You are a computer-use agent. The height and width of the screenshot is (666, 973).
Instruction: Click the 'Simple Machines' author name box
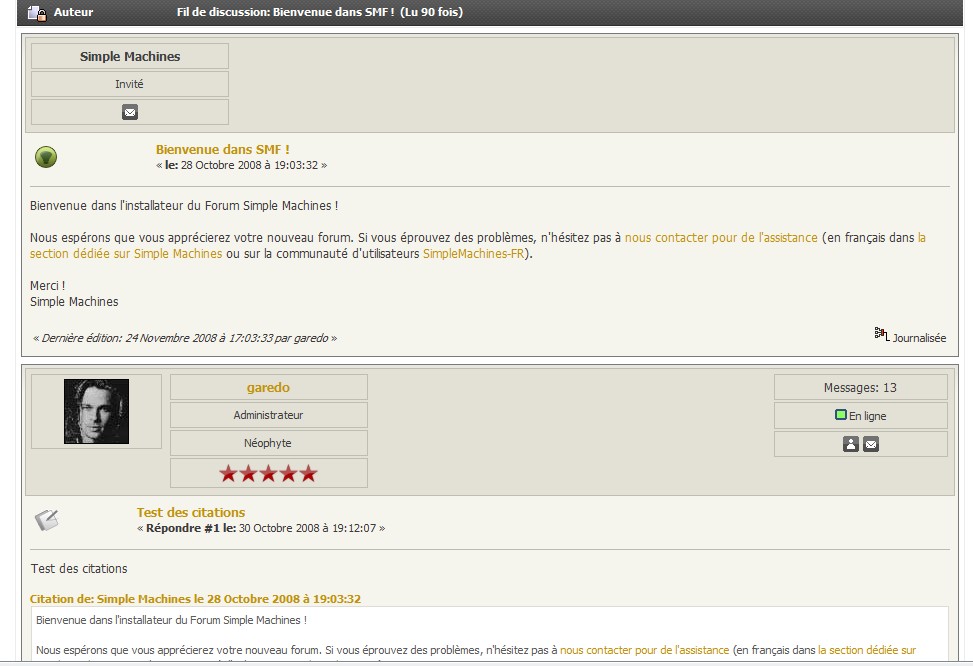[x=130, y=56]
